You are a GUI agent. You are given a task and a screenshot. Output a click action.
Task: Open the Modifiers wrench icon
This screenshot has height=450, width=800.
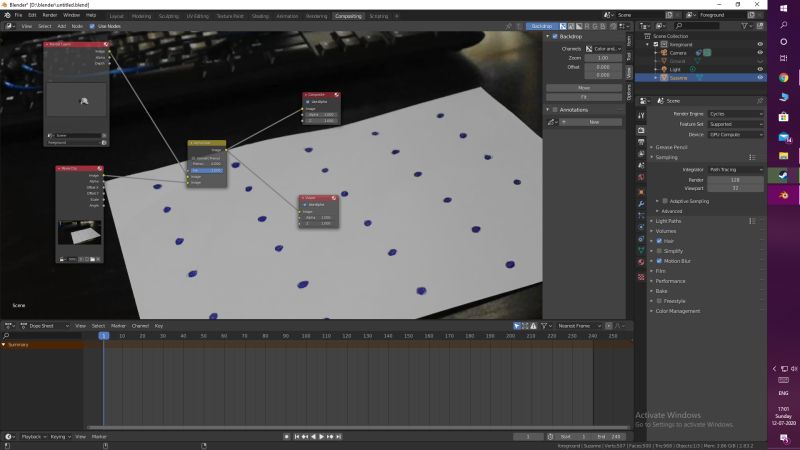coord(641,204)
